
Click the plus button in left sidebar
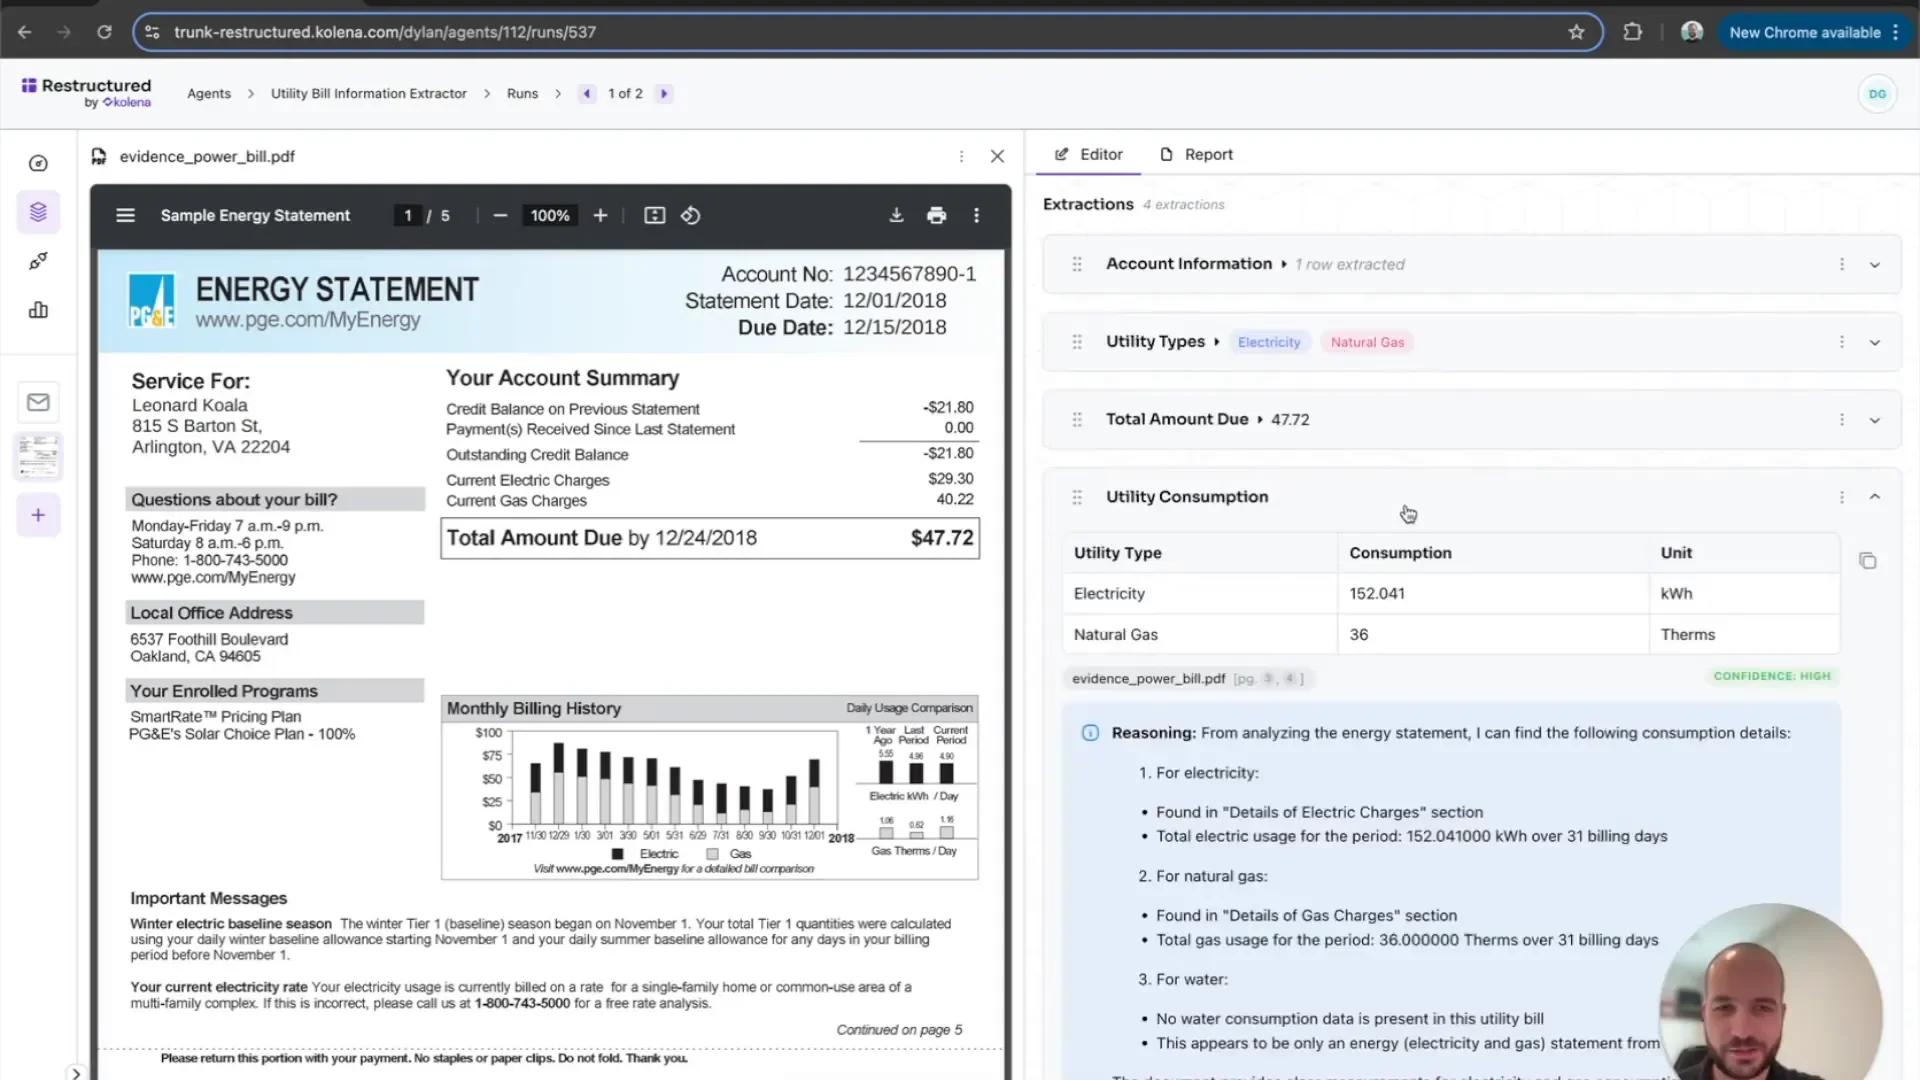[x=38, y=515]
